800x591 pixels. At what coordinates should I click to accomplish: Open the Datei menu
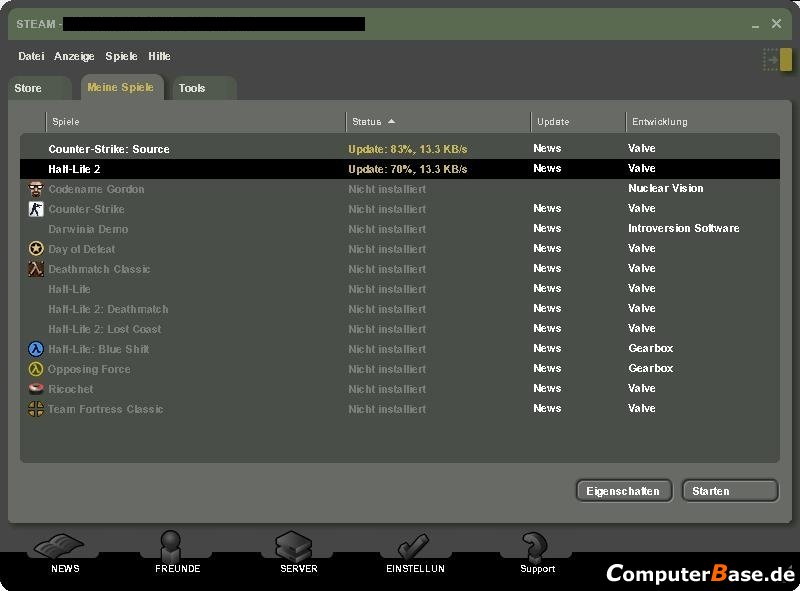coord(31,56)
